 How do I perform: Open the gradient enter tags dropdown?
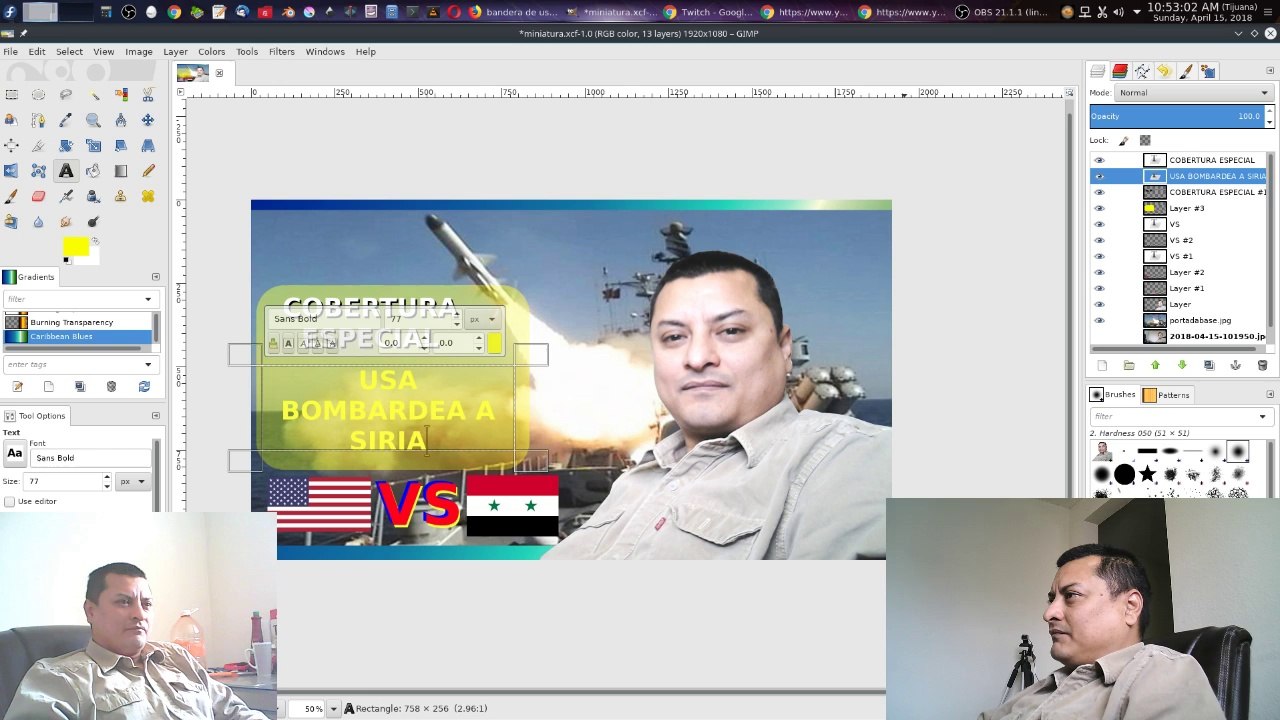coord(148,364)
